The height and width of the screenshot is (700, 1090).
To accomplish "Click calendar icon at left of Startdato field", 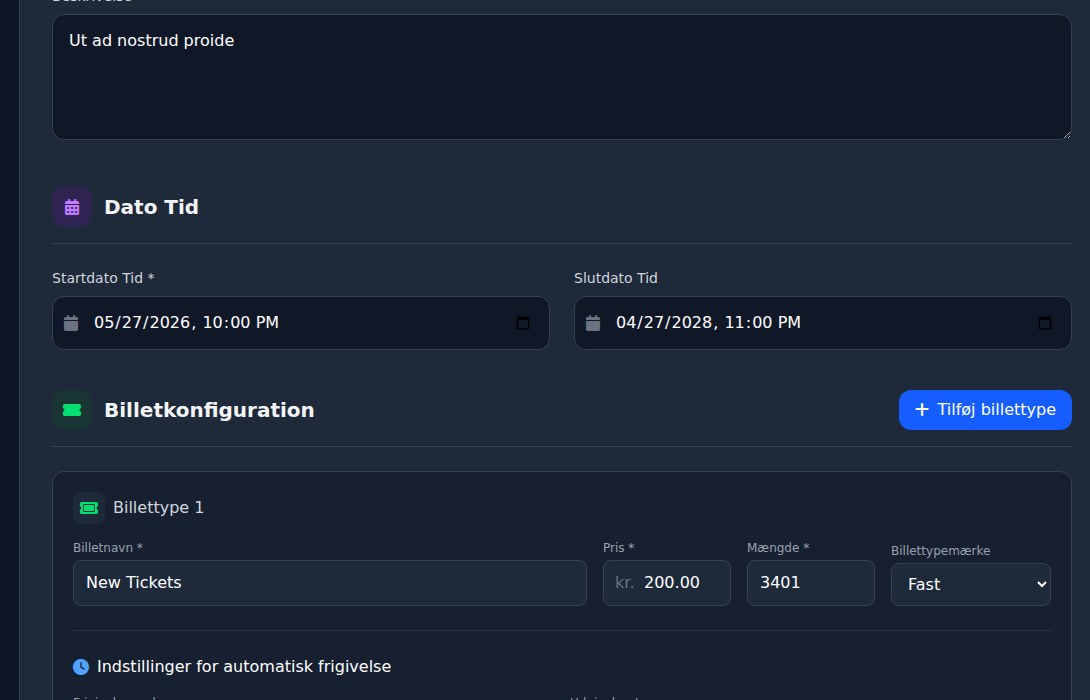I will click(x=71, y=323).
